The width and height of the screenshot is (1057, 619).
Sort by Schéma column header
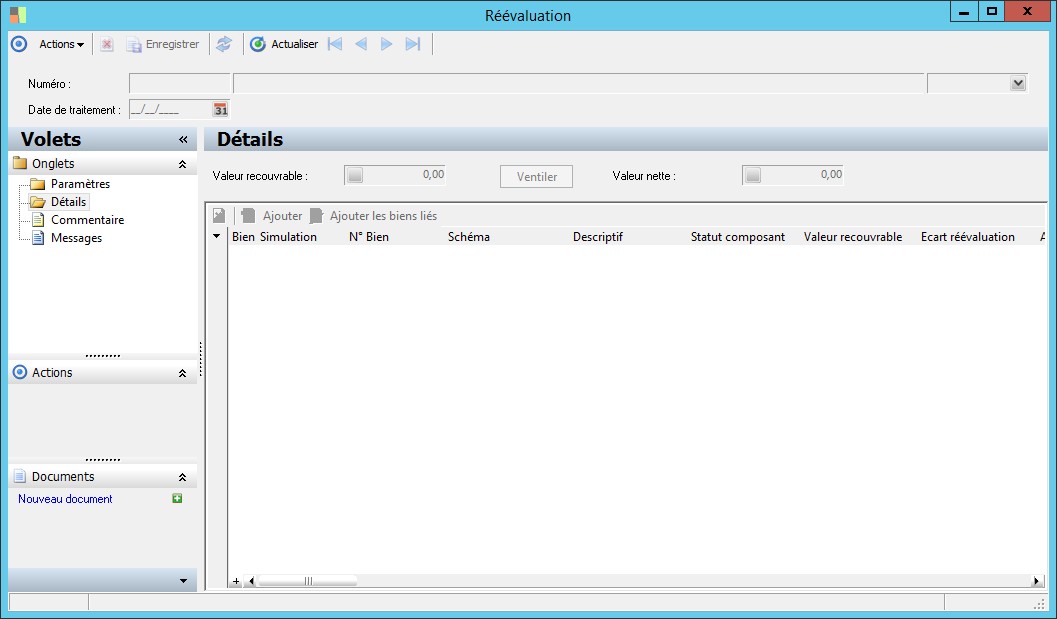click(x=469, y=237)
